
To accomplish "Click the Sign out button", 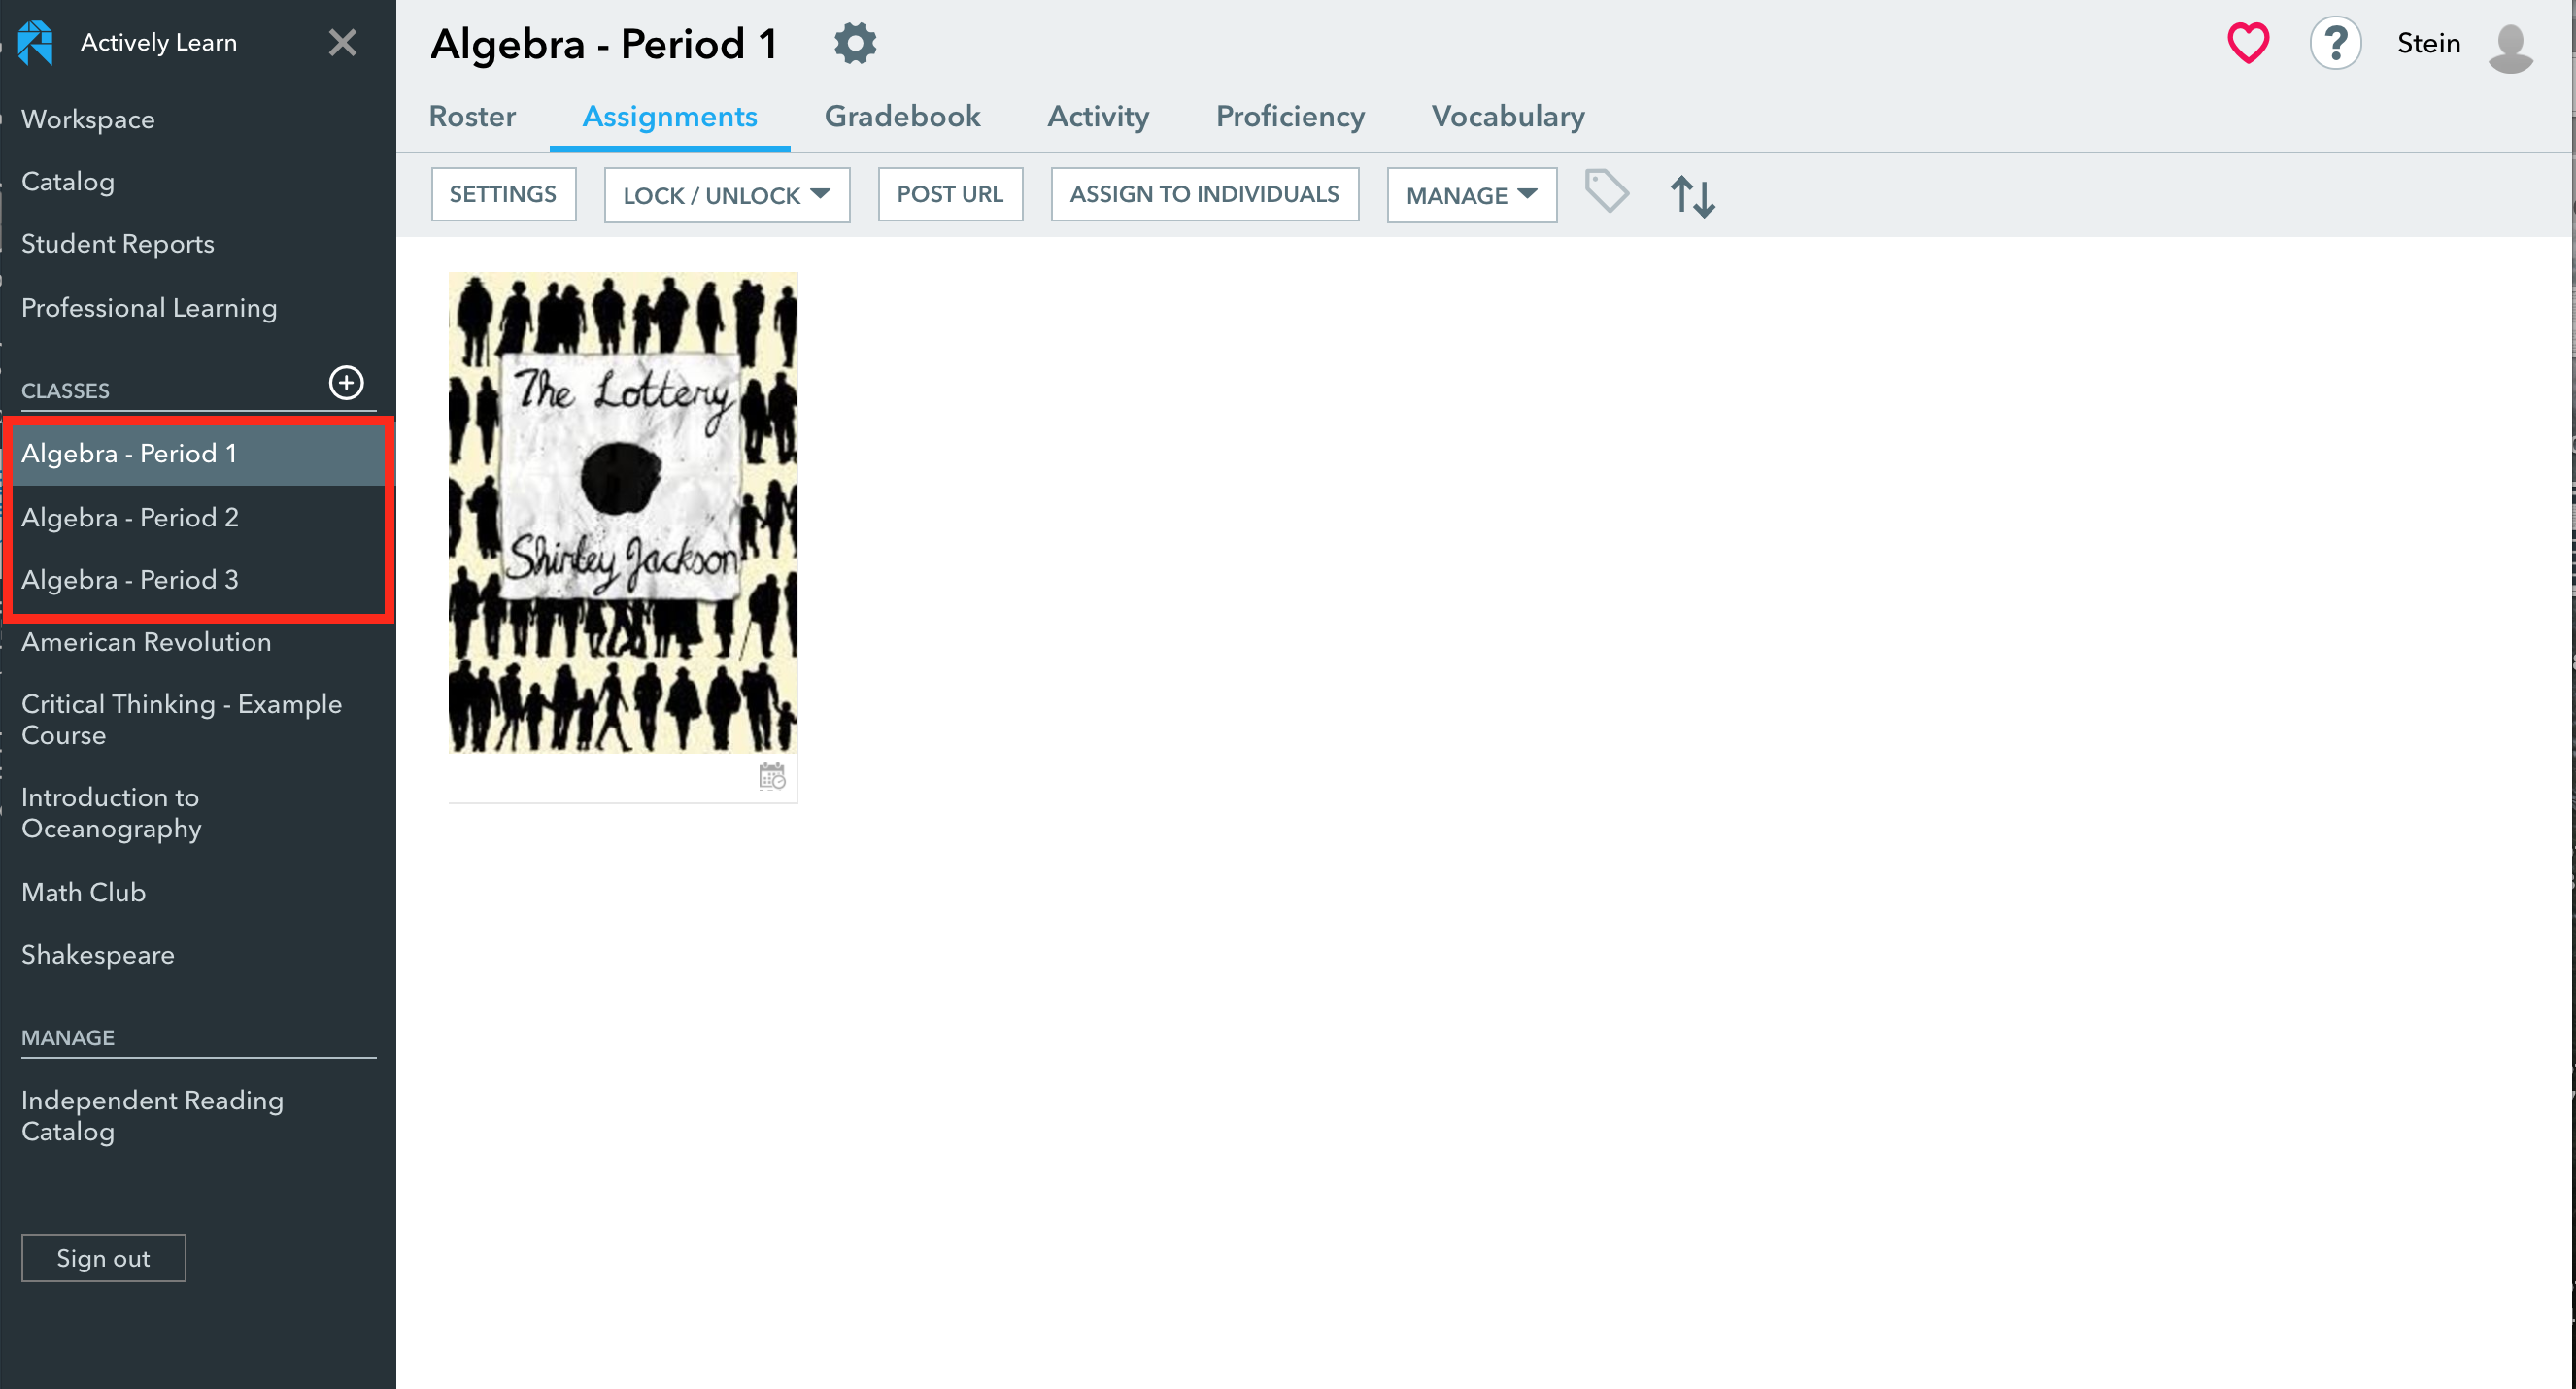I will [x=103, y=1257].
